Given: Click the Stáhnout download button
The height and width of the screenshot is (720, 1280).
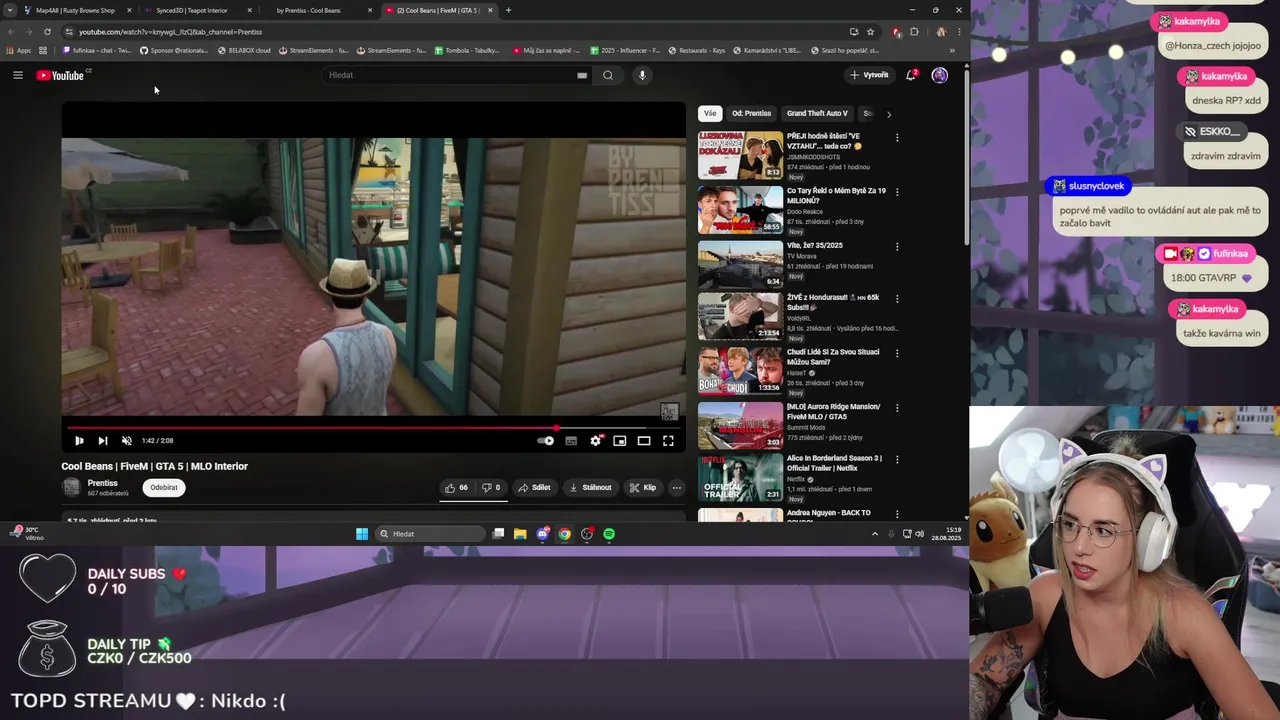Looking at the screenshot, I should [590, 488].
